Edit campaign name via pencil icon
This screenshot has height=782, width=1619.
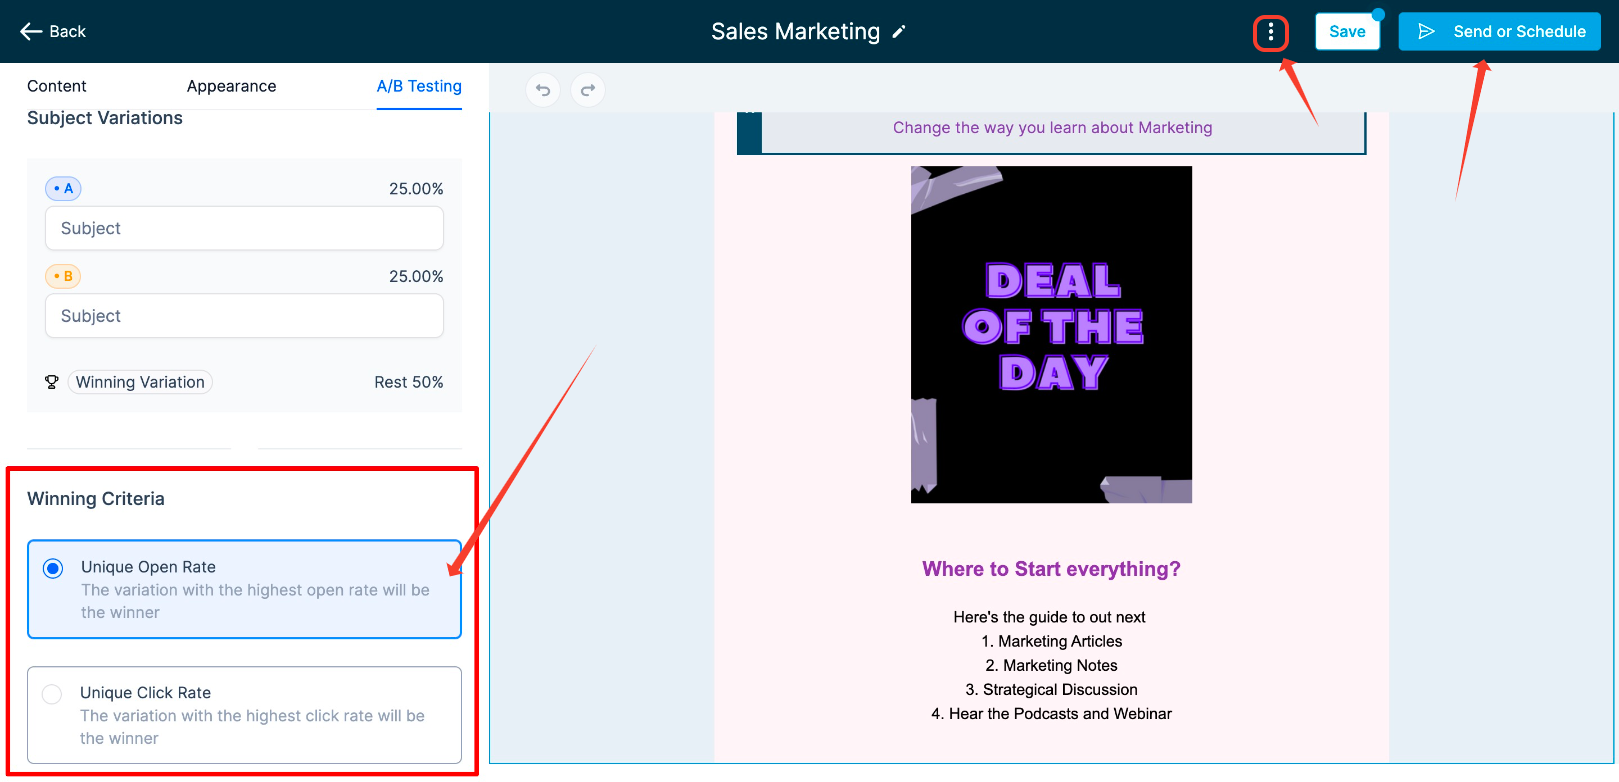coord(899,32)
